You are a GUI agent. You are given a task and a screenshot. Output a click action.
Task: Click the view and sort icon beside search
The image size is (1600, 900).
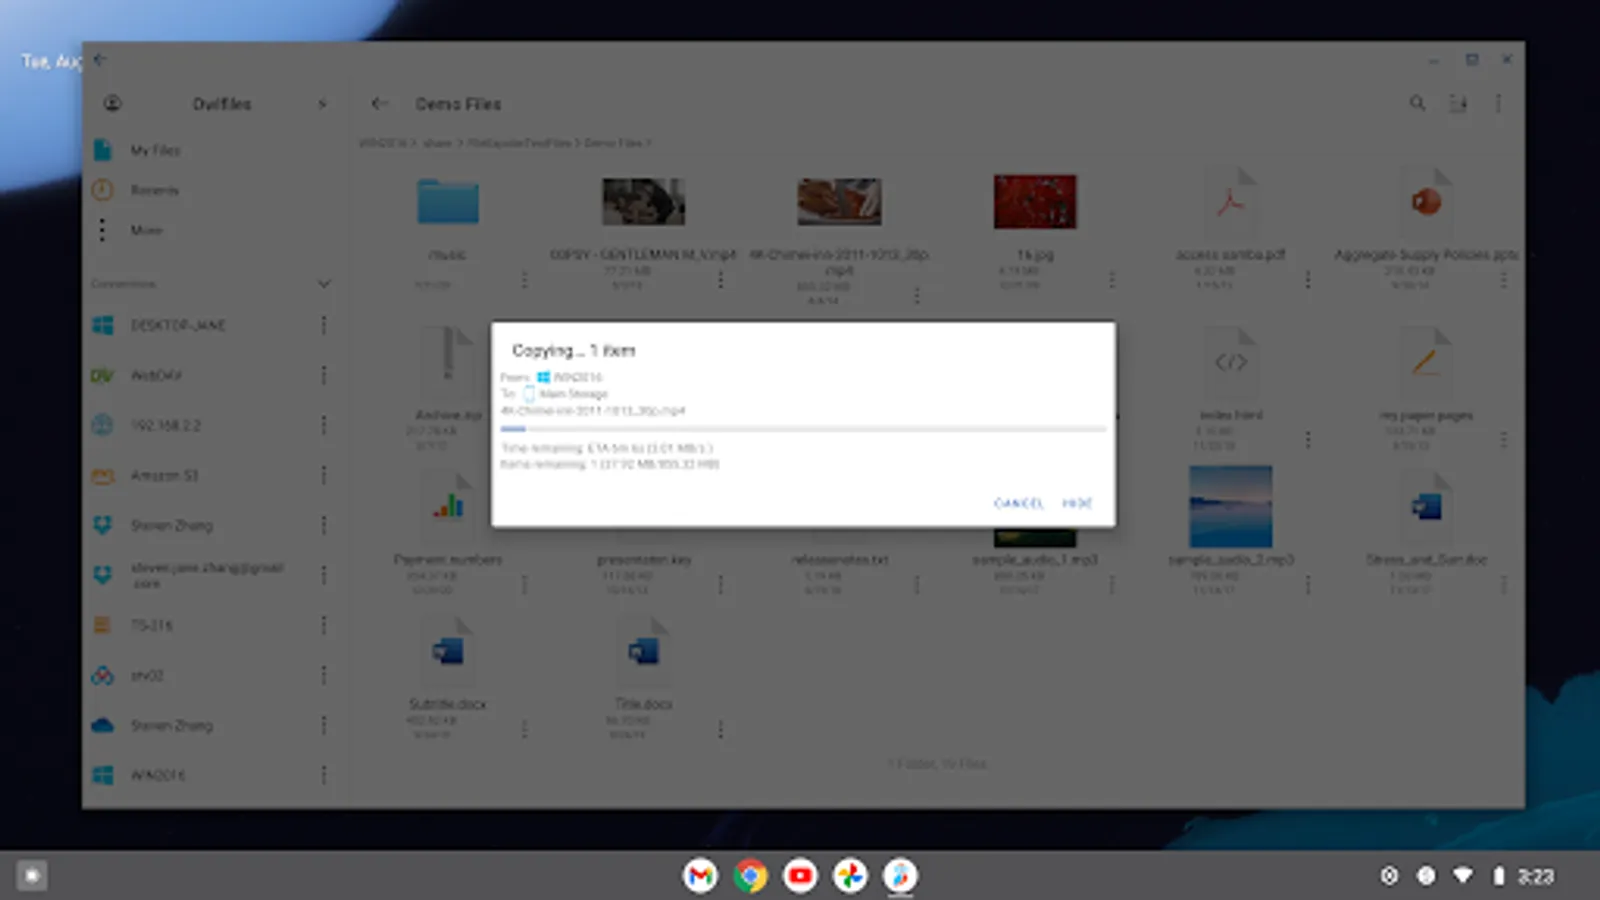1458,103
